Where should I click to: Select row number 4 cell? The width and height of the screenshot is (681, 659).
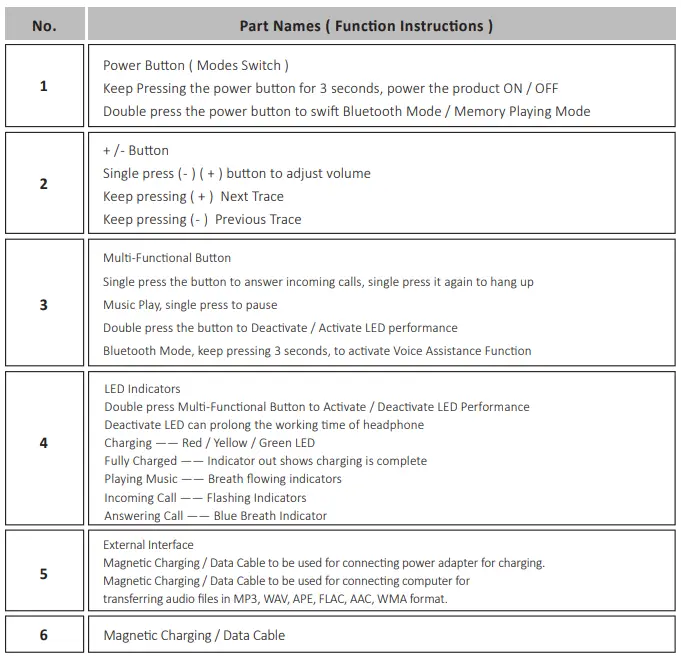point(44,443)
